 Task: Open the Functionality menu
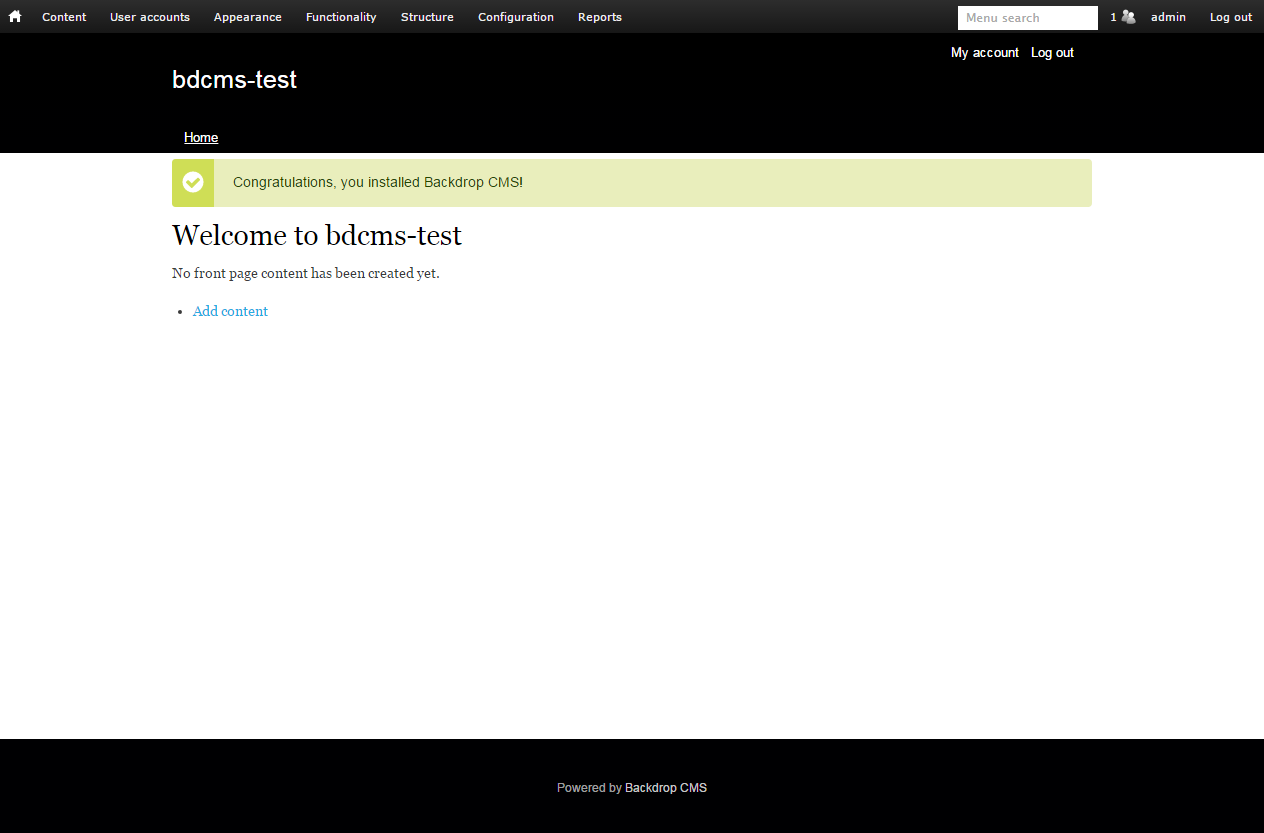(341, 17)
